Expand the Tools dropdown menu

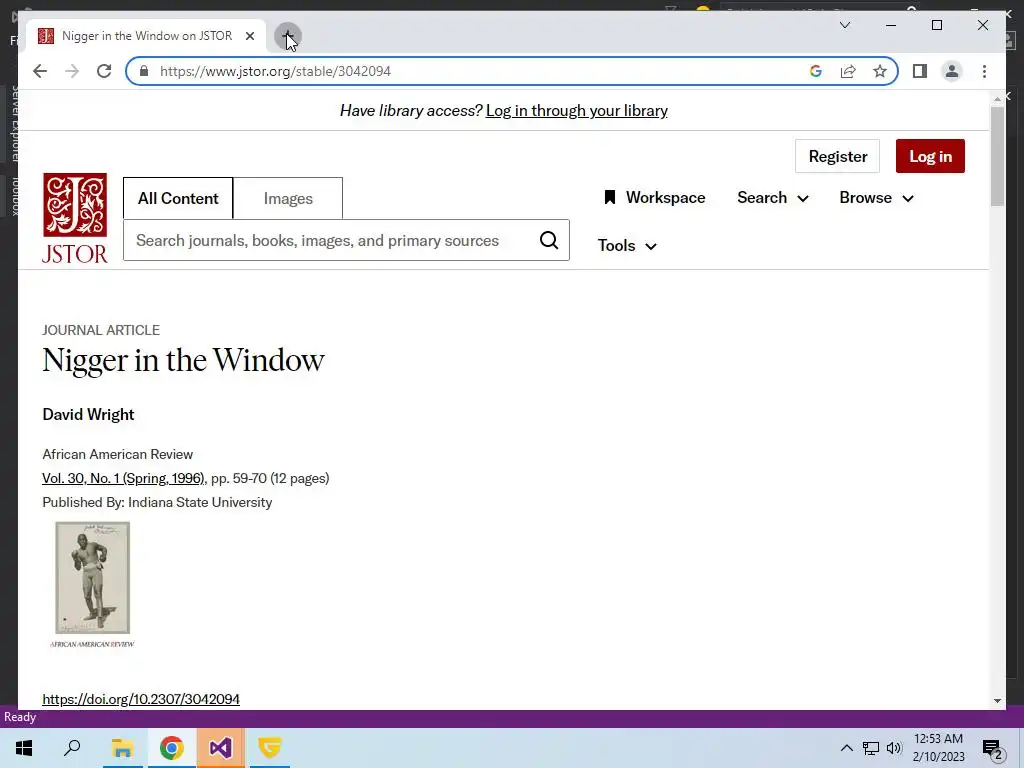[x=627, y=246]
